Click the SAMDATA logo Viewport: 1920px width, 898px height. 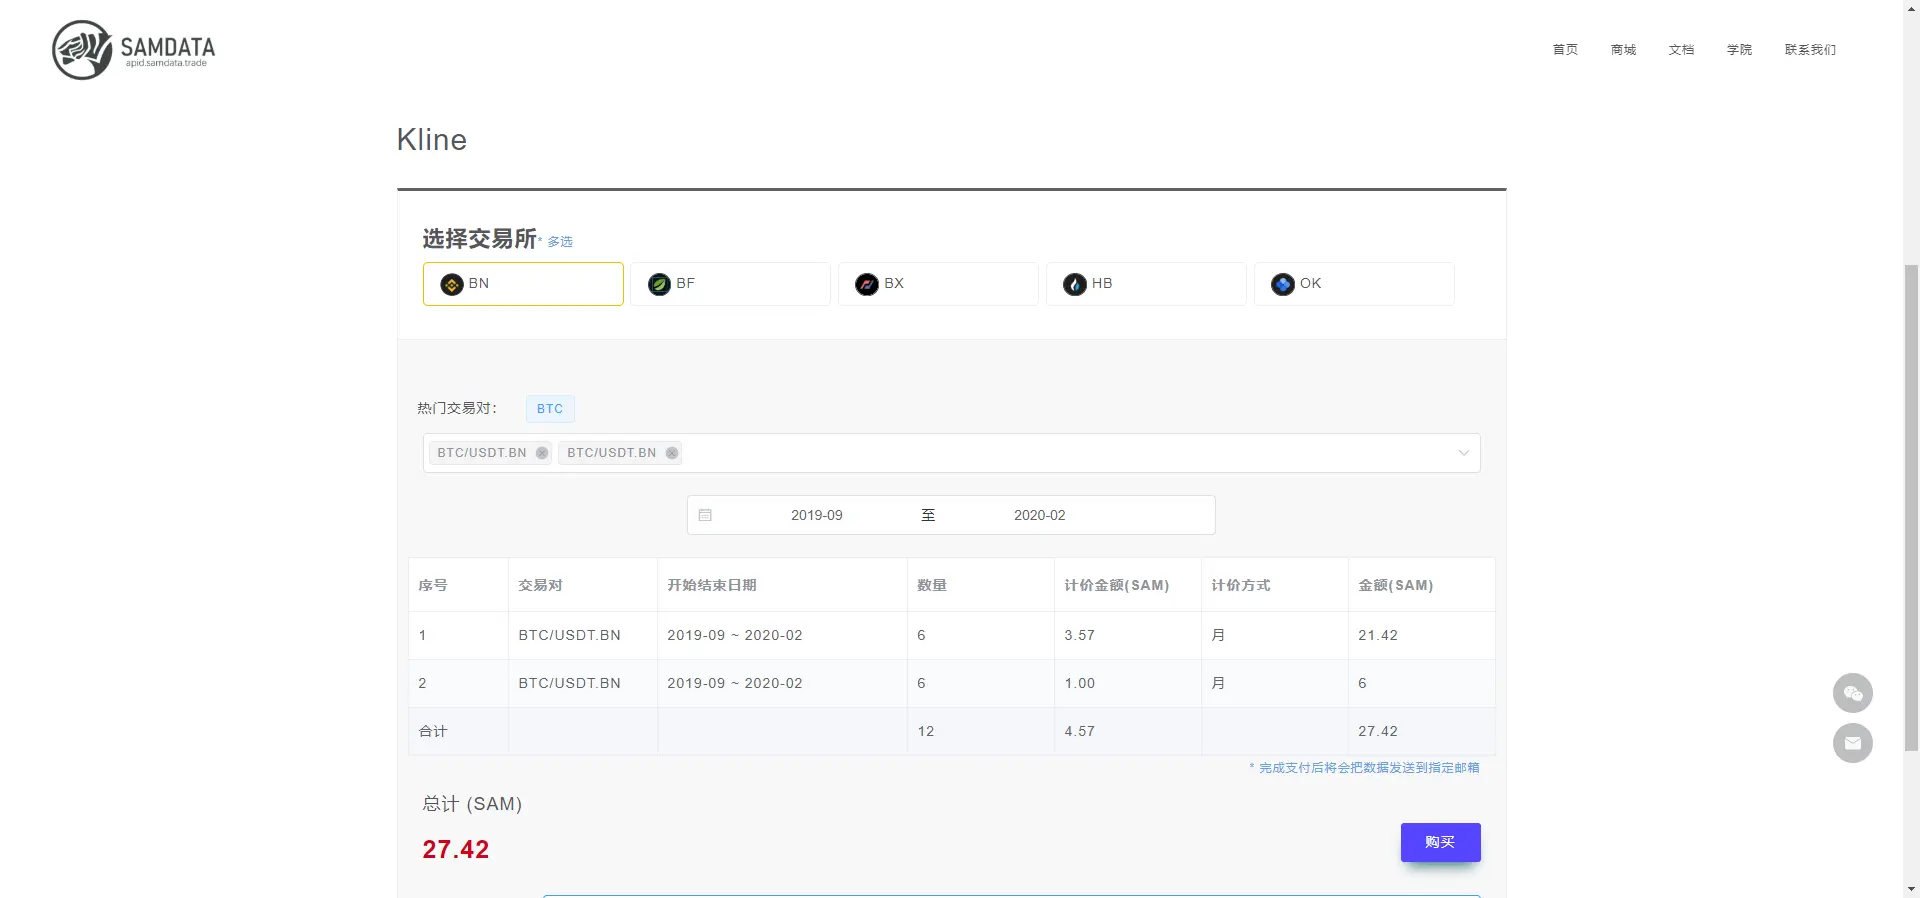(x=134, y=50)
